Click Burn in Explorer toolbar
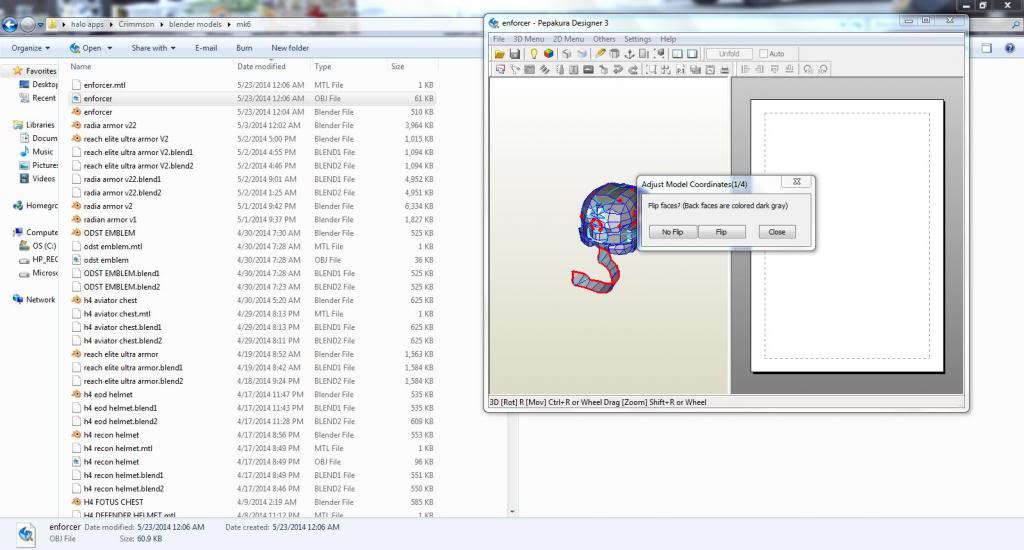Viewport: 1024px width, 550px height. 244,48
